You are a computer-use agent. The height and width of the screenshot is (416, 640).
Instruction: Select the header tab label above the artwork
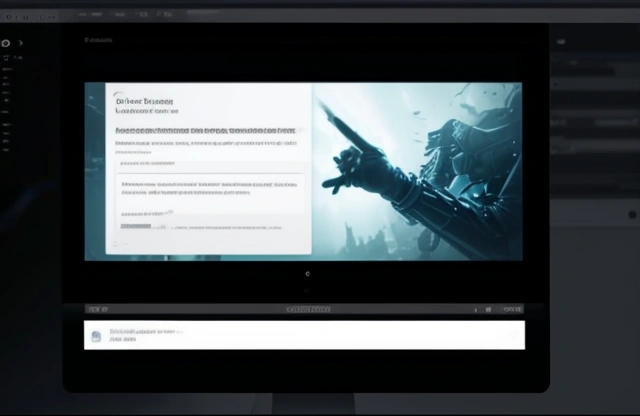point(99,41)
